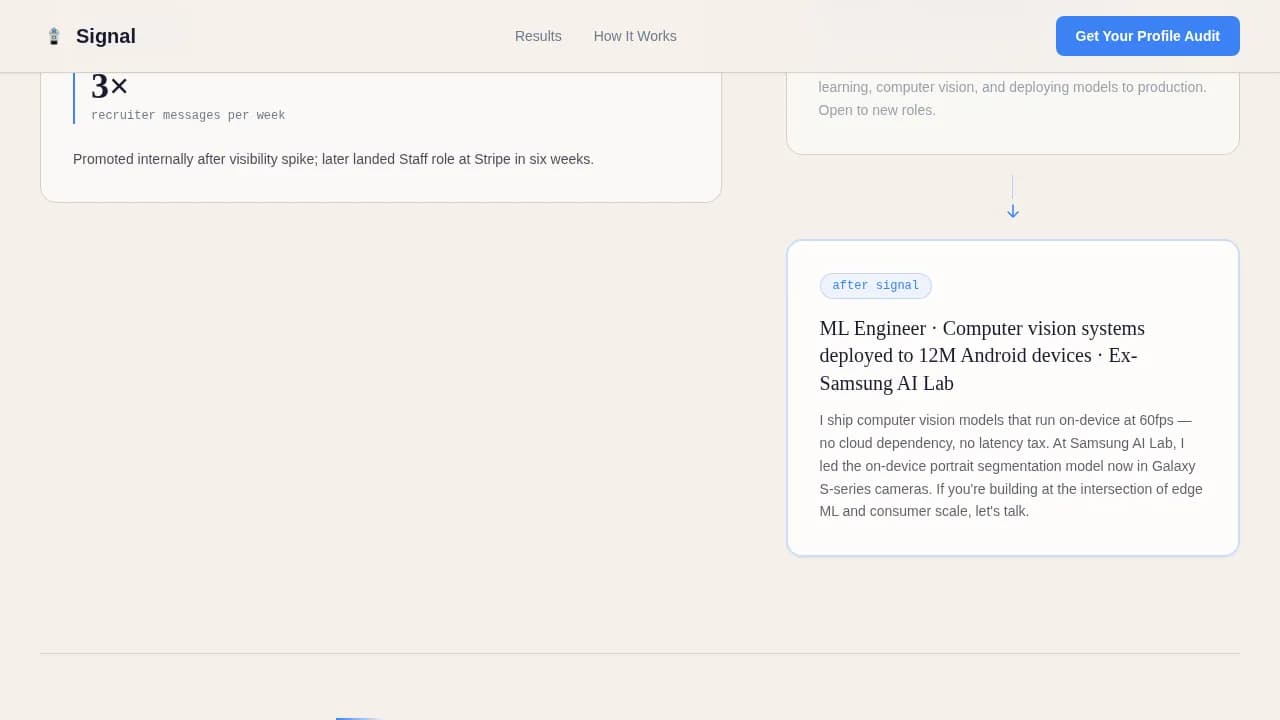Click "recruiter messages per week" label
This screenshot has width=1280, height=720.
tap(188, 115)
